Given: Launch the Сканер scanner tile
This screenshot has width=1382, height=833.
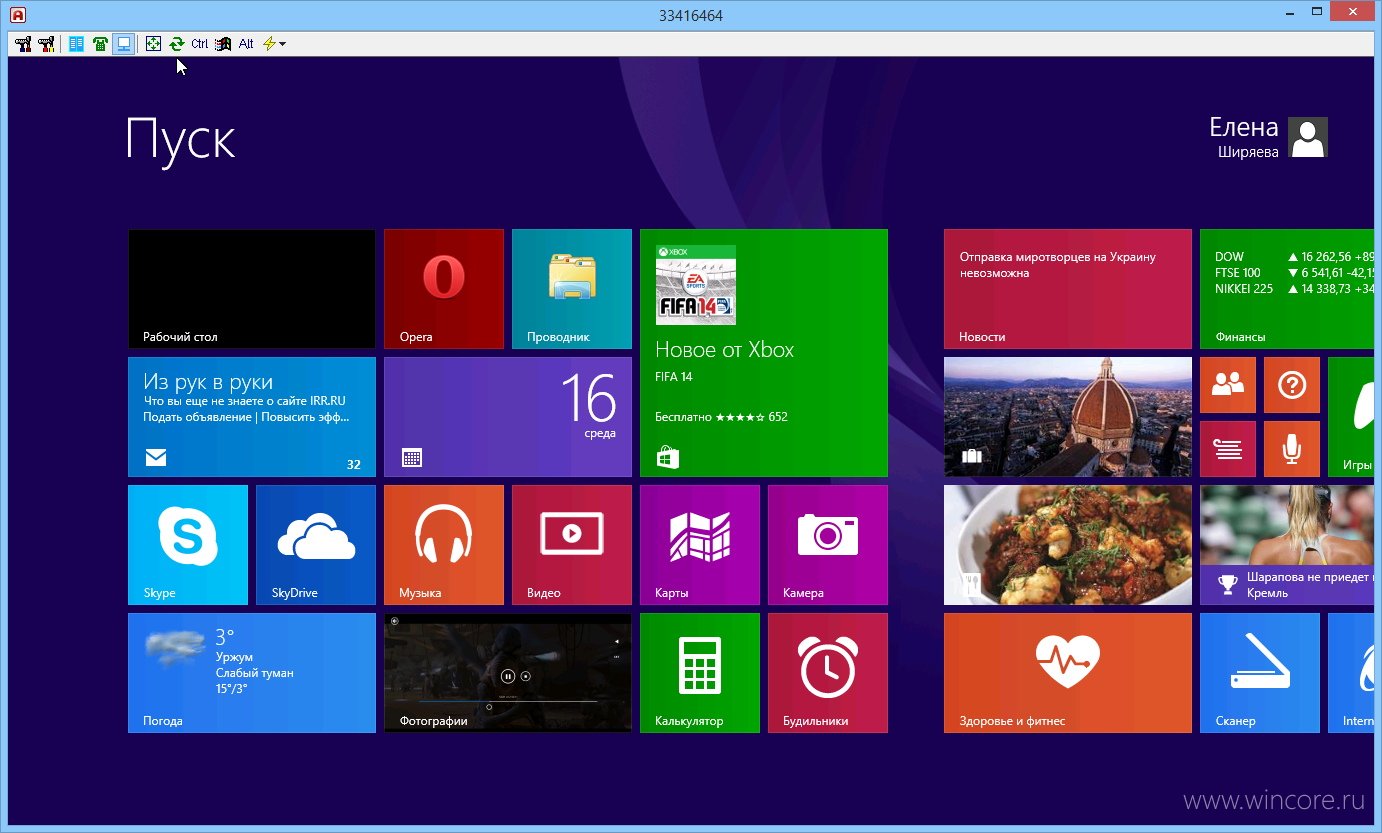Looking at the screenshot, I should (x=1260, y=673).
